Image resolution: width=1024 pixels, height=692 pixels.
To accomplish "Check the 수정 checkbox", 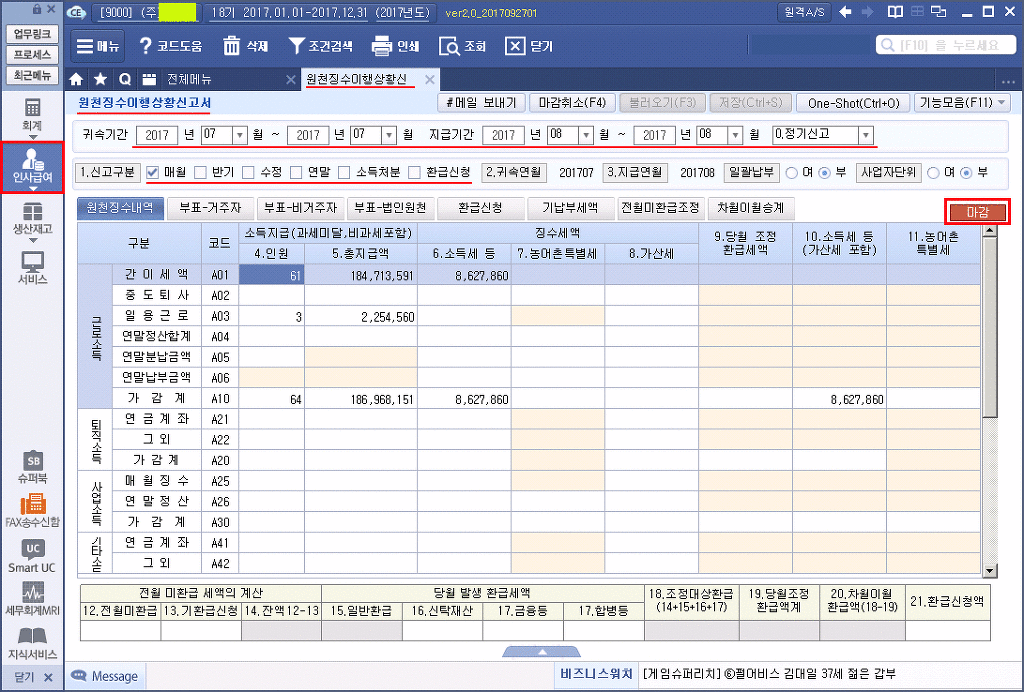I will point(248,172).
